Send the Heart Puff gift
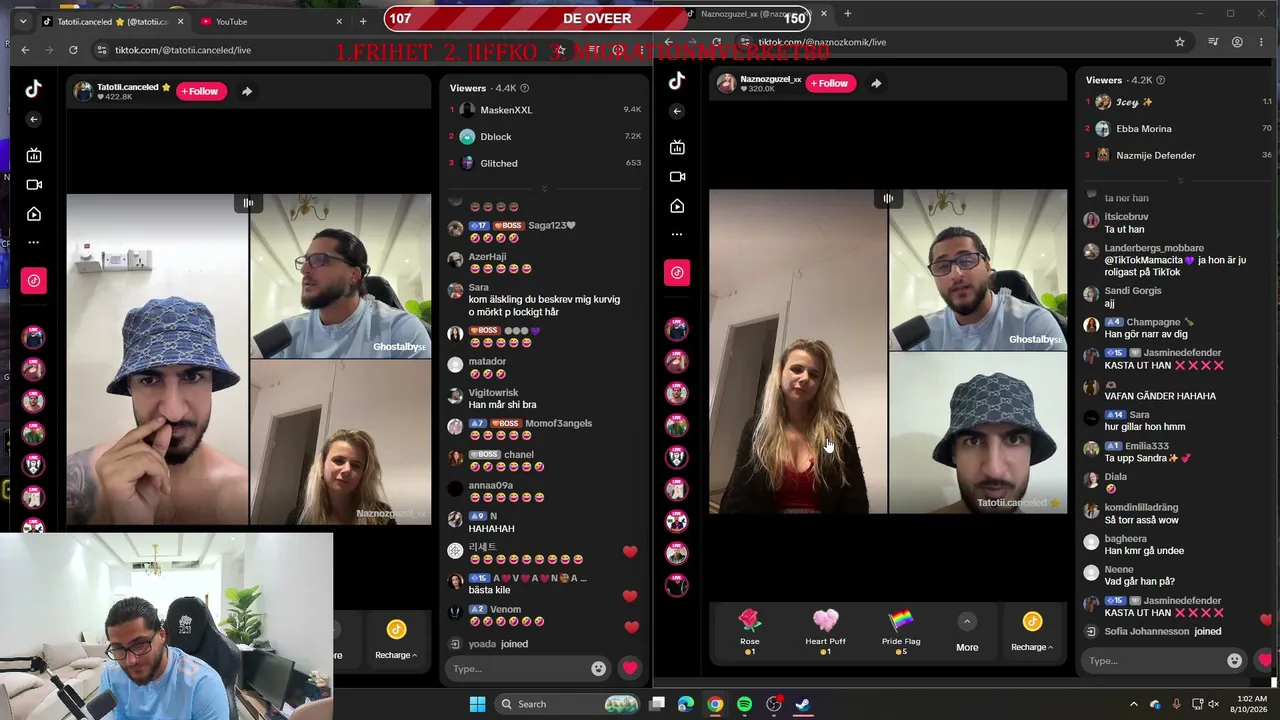The image size is (1280, 720). click(825, 631)
